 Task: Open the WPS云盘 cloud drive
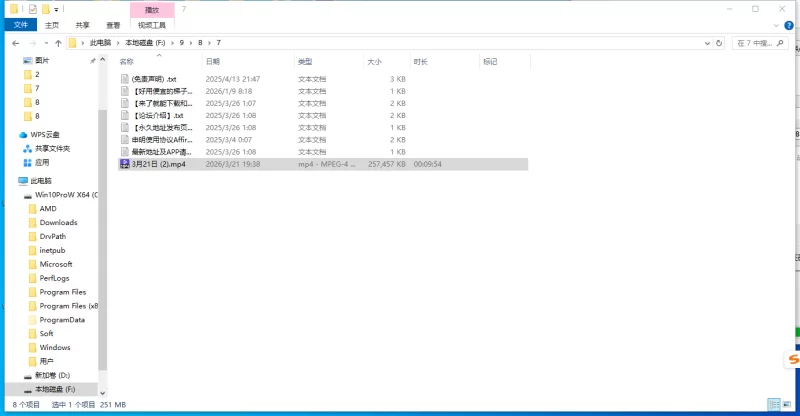[45, 134]
